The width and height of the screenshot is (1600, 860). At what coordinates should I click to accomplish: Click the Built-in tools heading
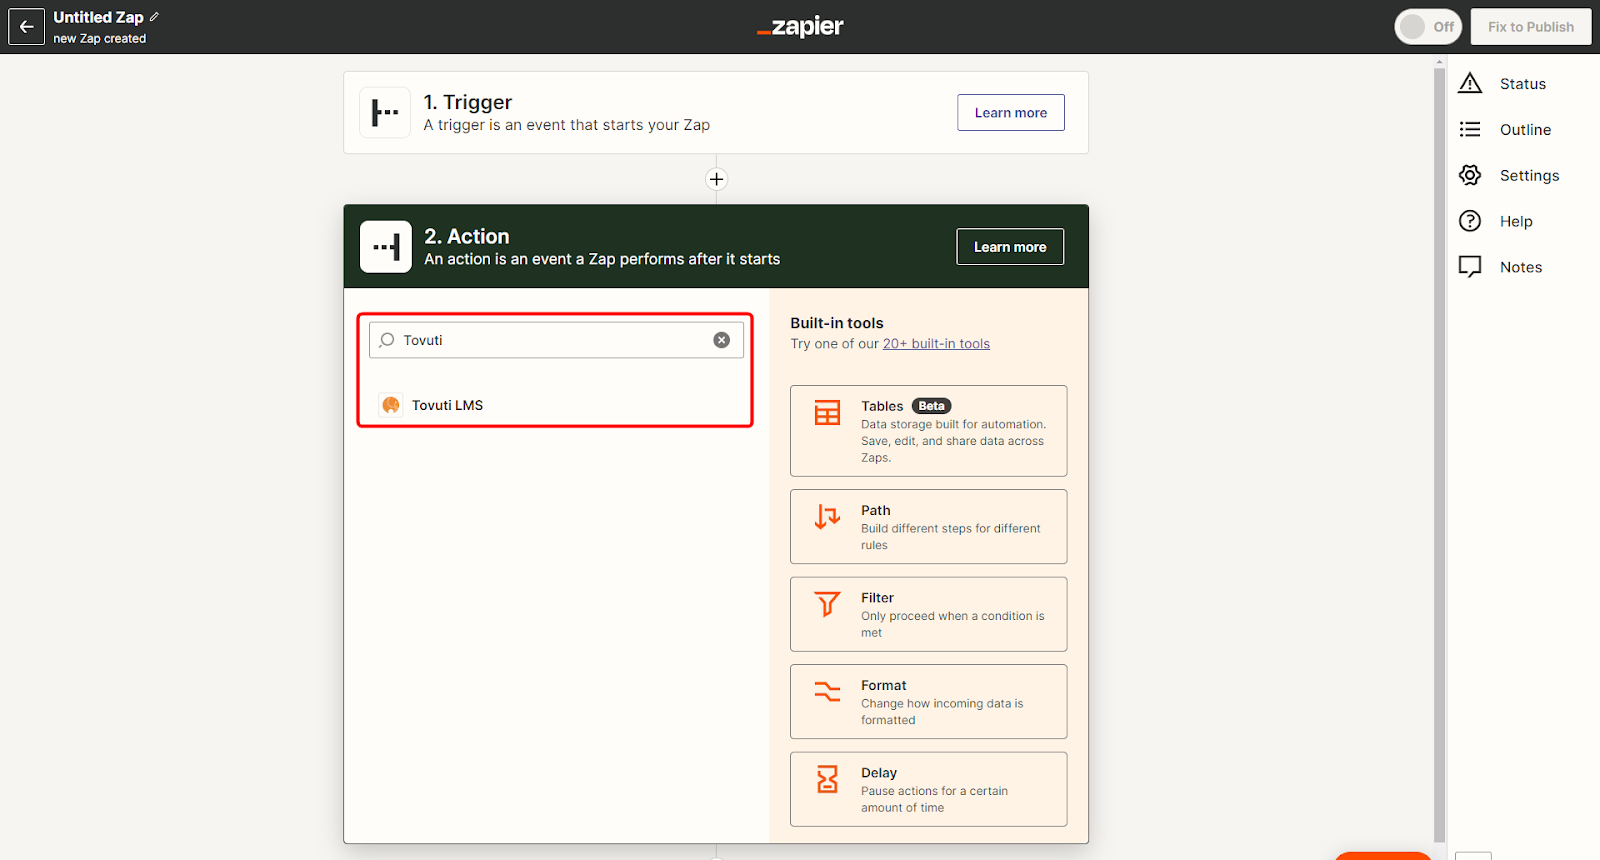click(x=837, y=323)
